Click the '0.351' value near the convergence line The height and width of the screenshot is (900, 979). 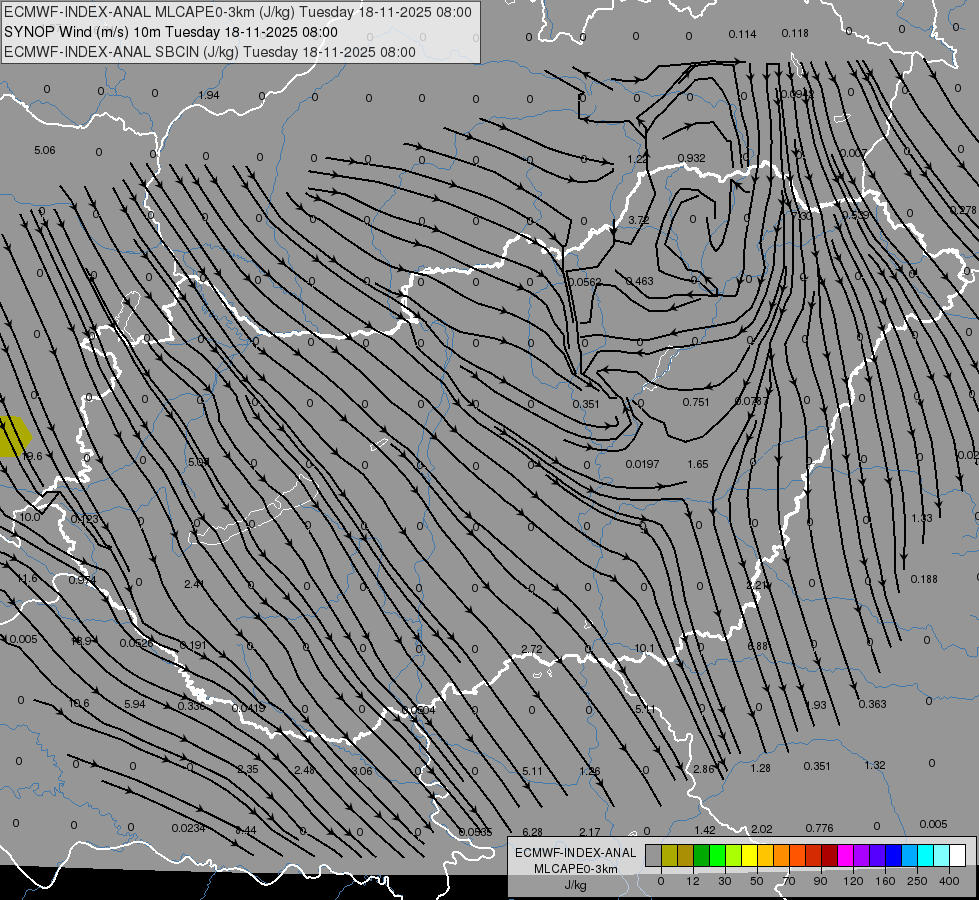click(586, 404)
